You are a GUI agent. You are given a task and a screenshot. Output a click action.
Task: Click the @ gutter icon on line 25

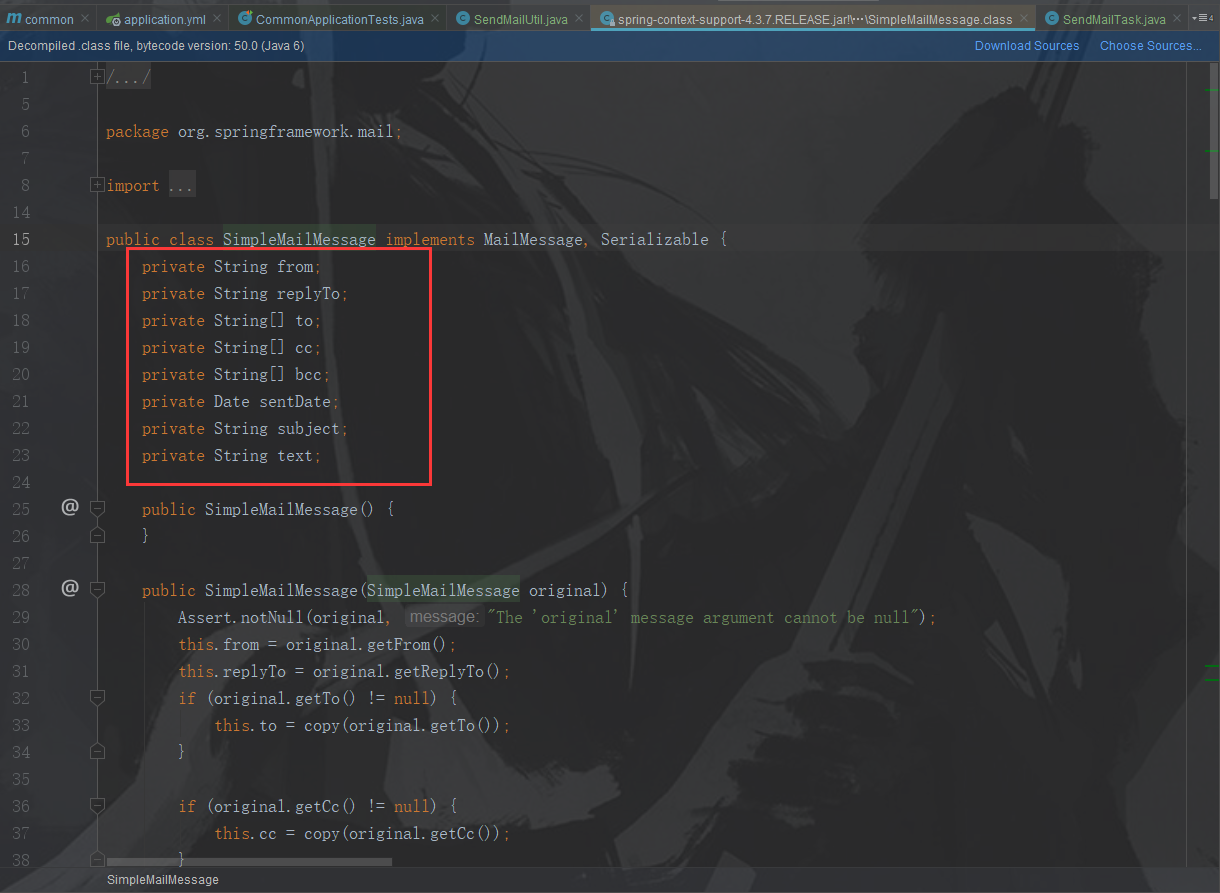click(x=69, y=507)
